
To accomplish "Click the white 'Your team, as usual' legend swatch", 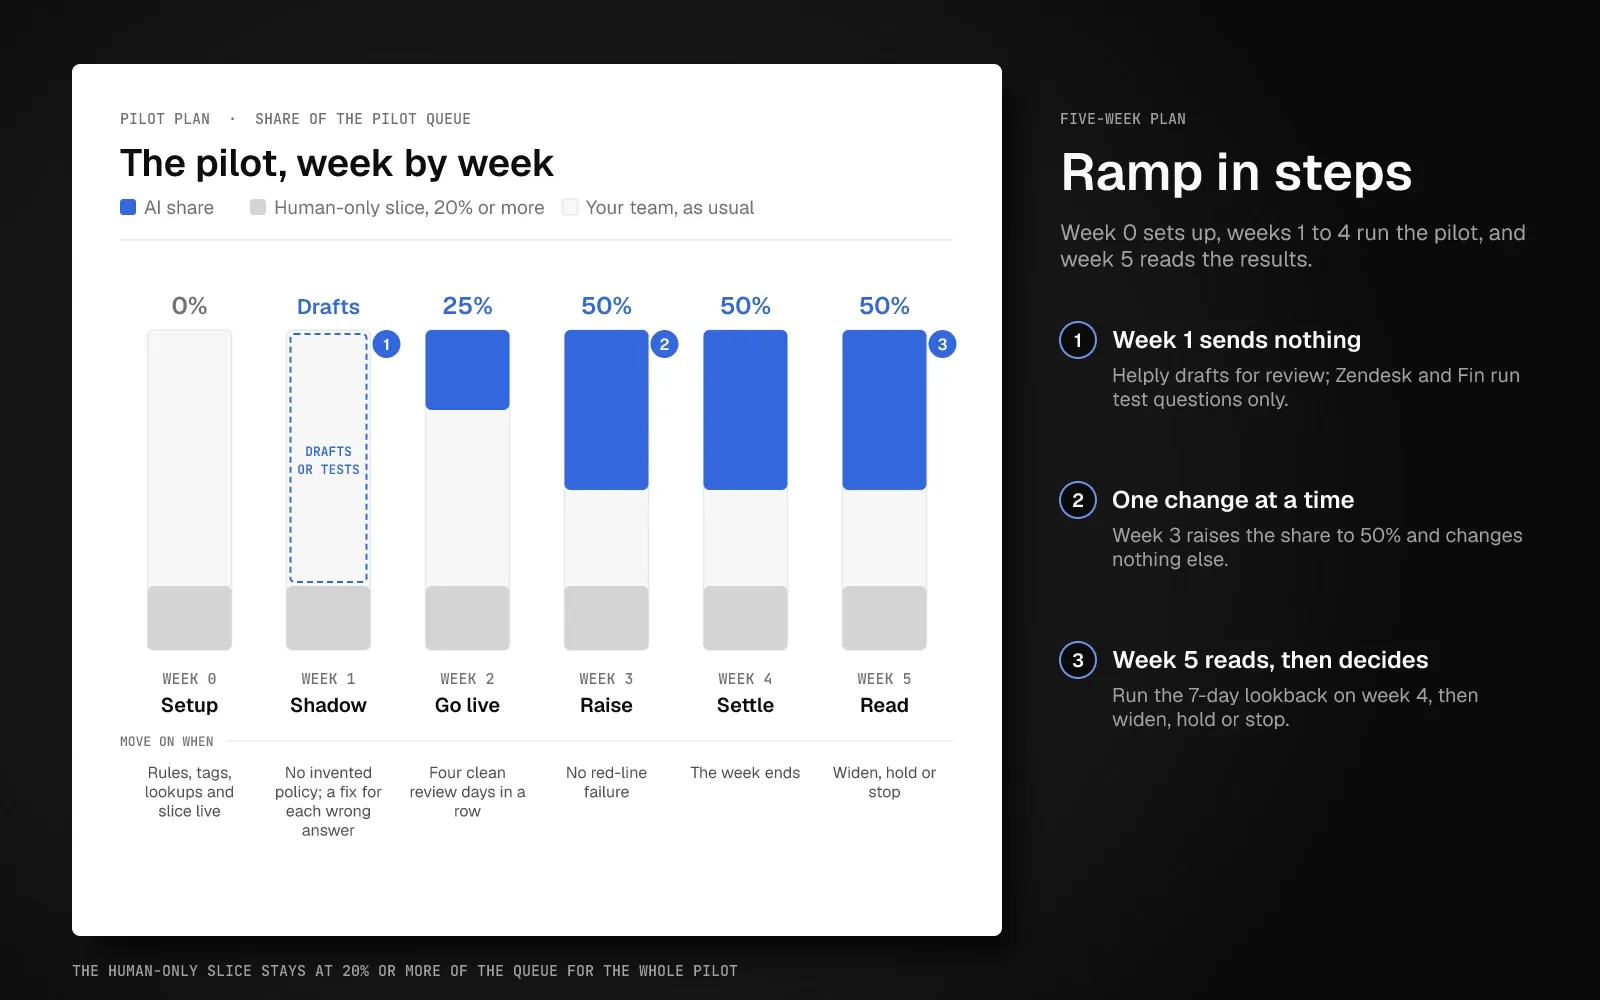I will [570, 207].
